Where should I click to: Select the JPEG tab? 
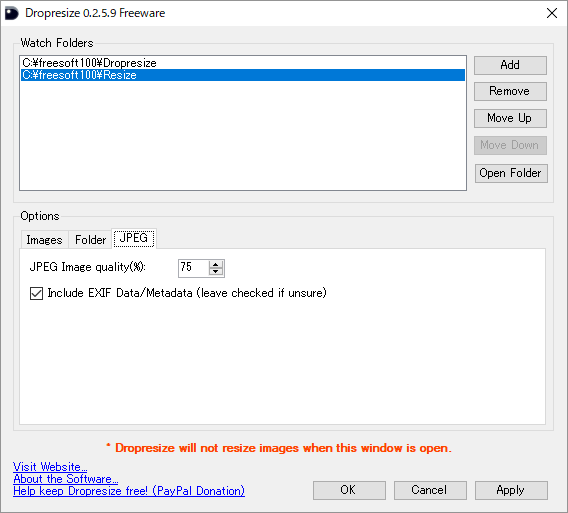point(134,238)
